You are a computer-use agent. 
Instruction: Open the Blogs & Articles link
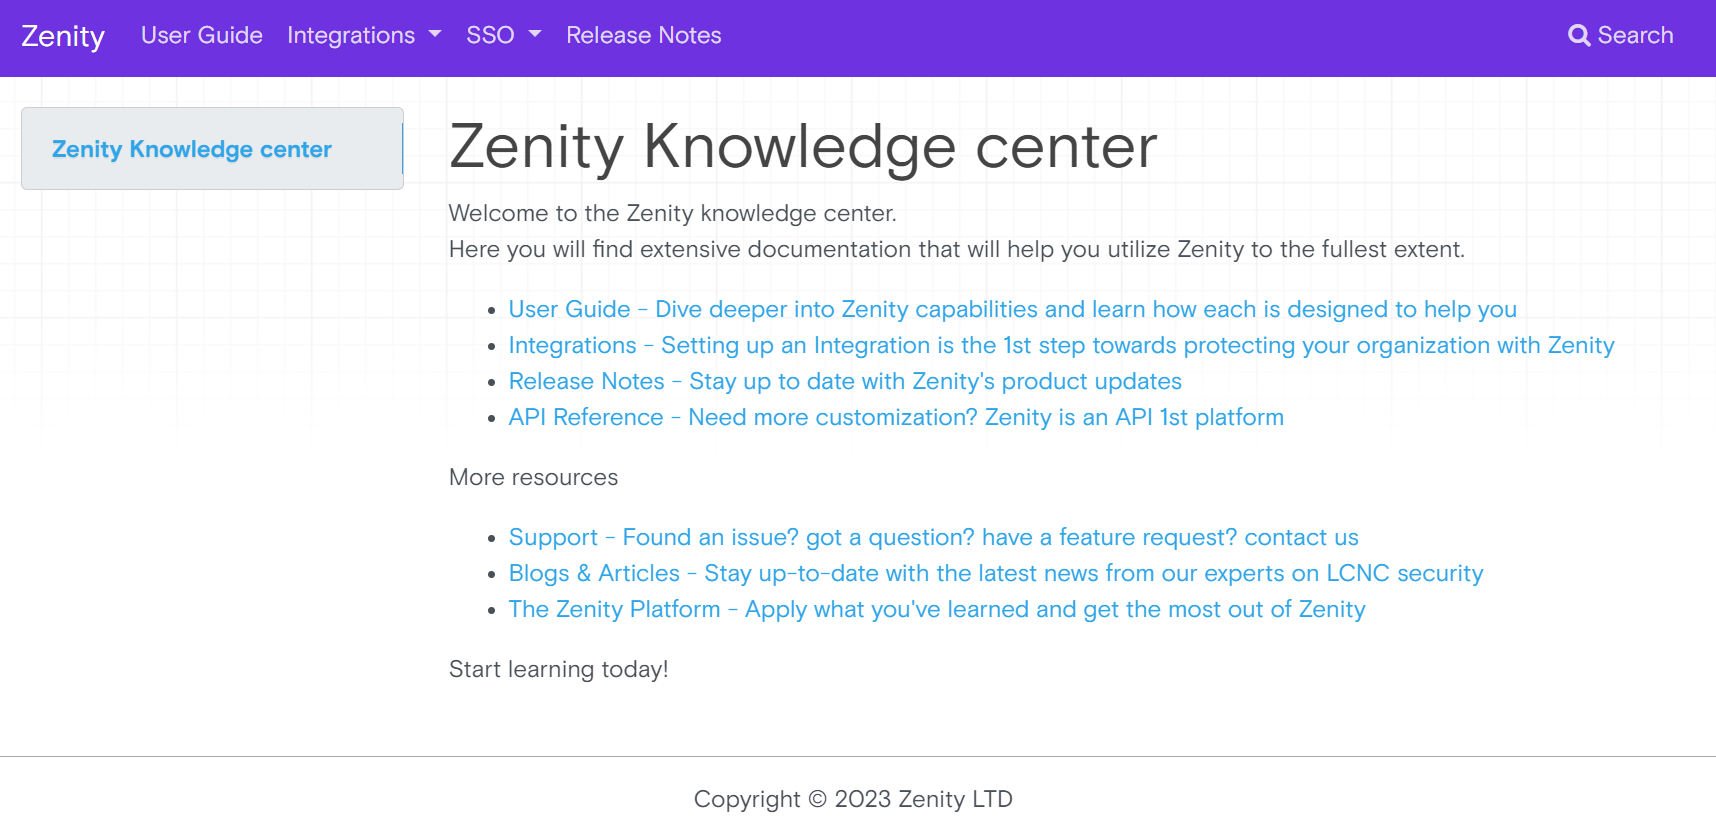click(x=995, y=573)
